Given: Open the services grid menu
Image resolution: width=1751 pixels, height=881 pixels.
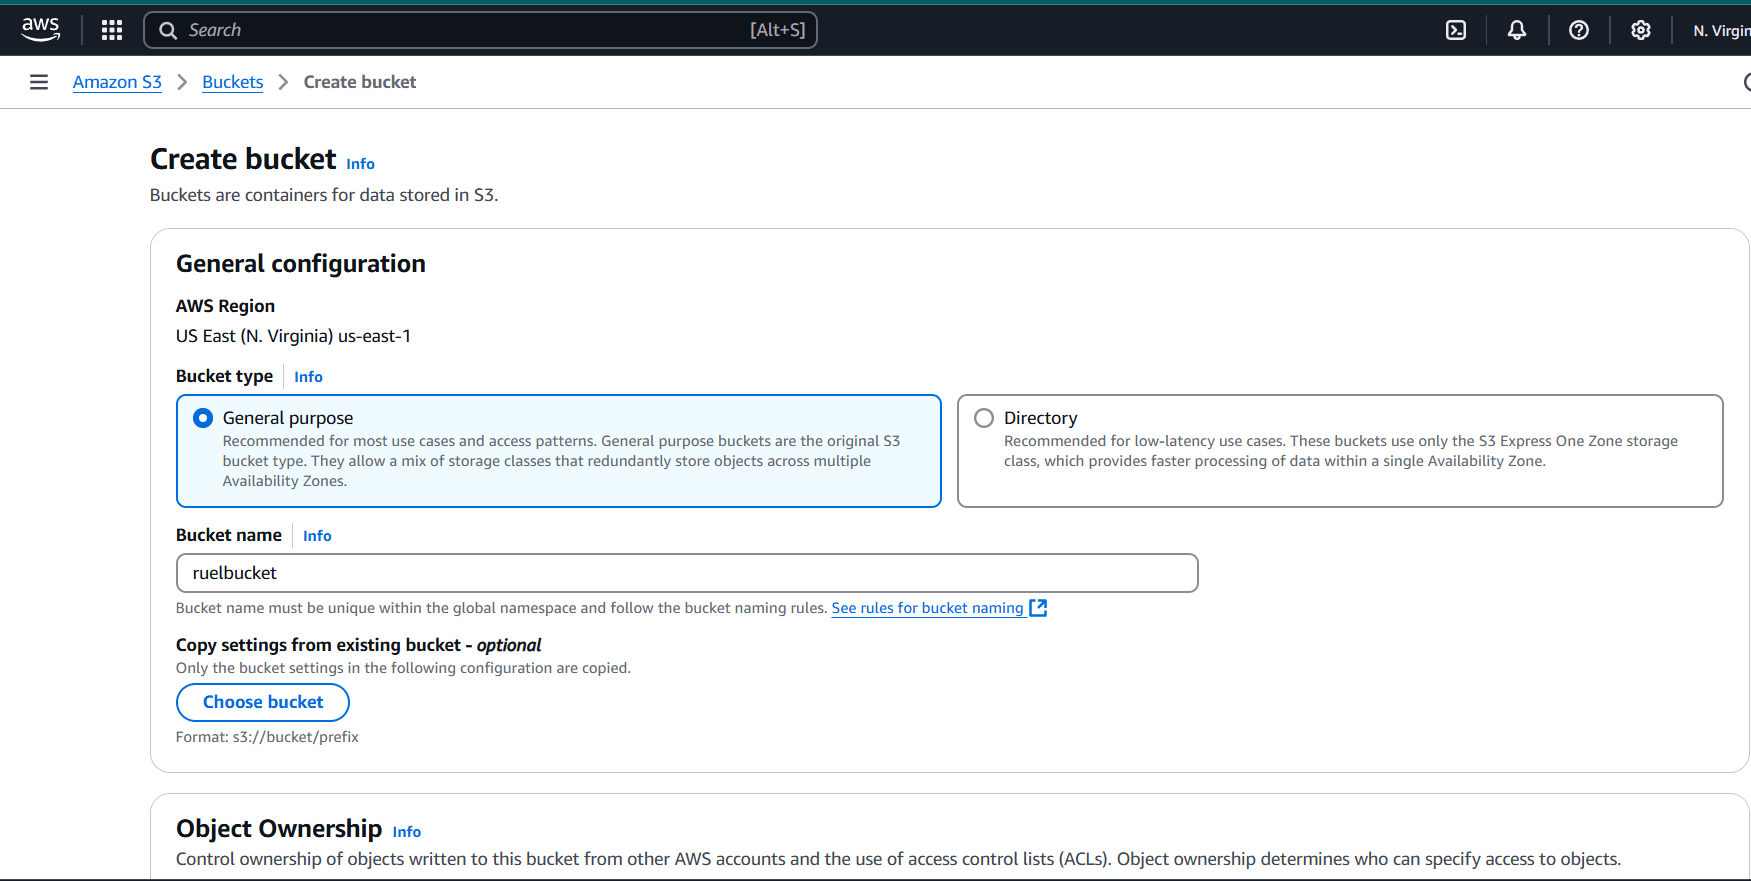Looking at the screenshot, I should point(112,30).
